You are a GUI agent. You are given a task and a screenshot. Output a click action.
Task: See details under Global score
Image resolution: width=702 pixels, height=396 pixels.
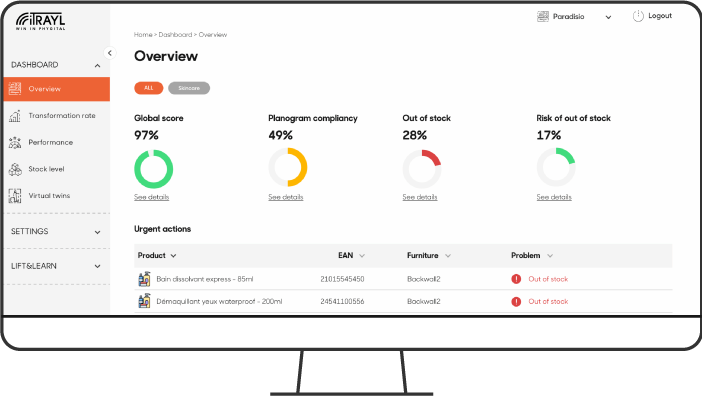[151, 197]
